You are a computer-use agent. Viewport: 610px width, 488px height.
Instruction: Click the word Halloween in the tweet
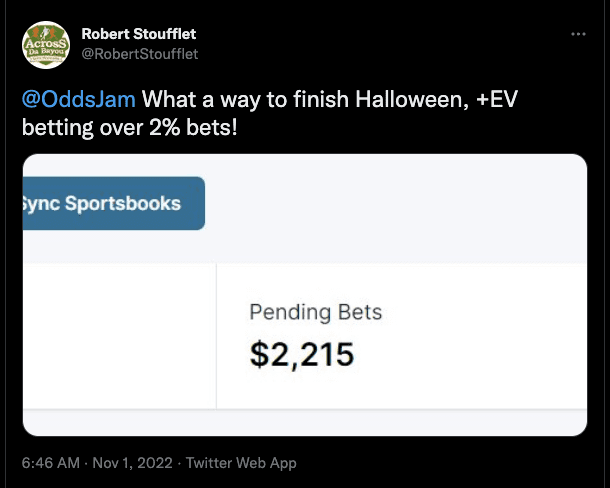[x=411, y=99]
